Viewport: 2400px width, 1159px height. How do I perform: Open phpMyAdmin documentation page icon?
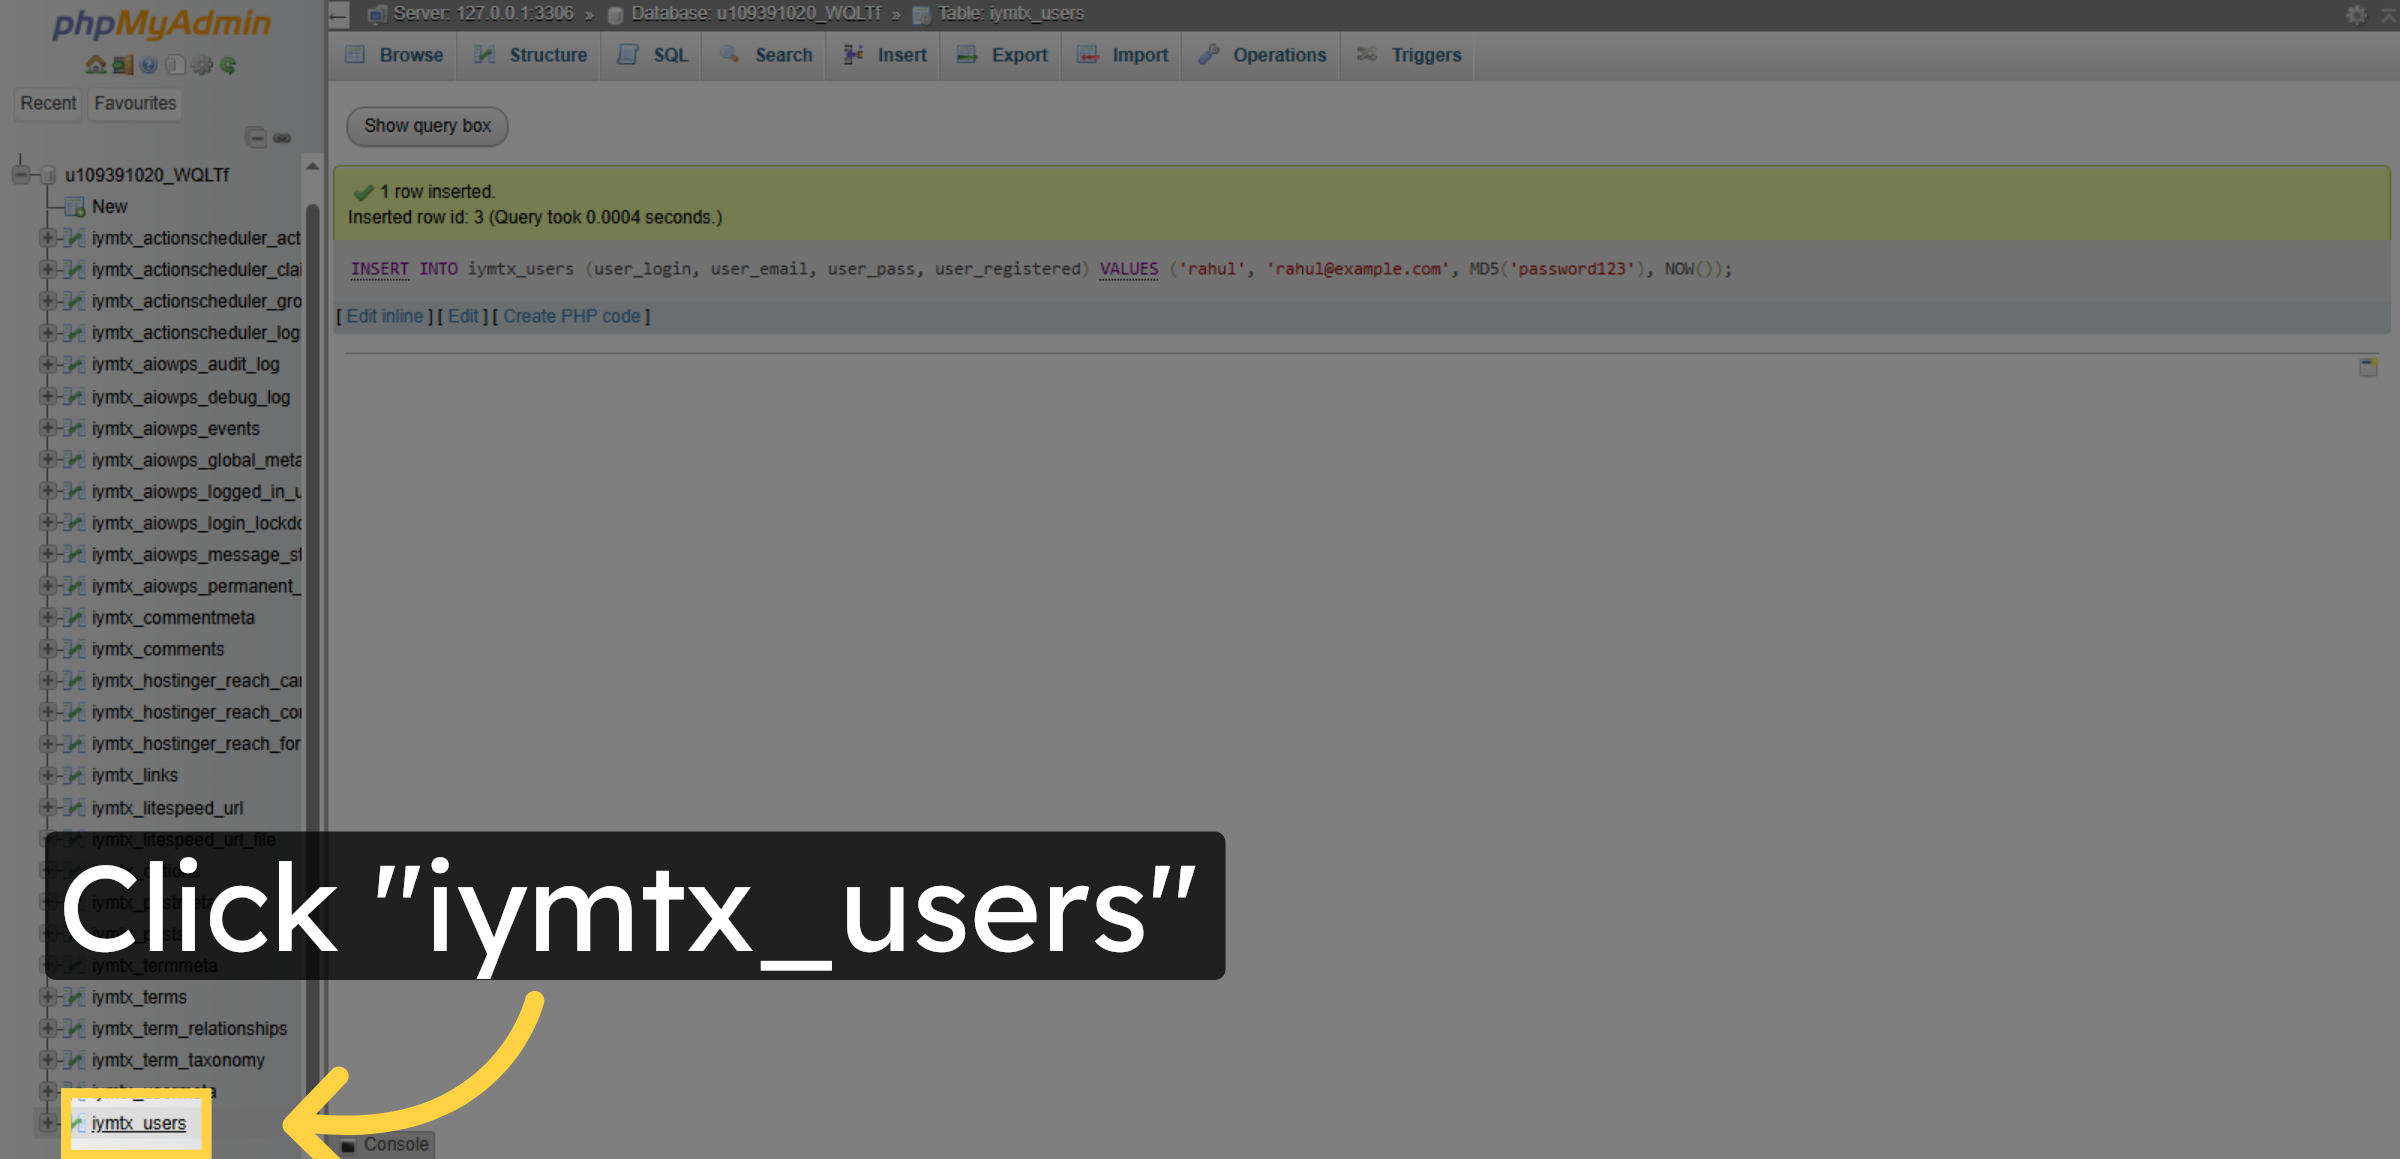[174, 64]
